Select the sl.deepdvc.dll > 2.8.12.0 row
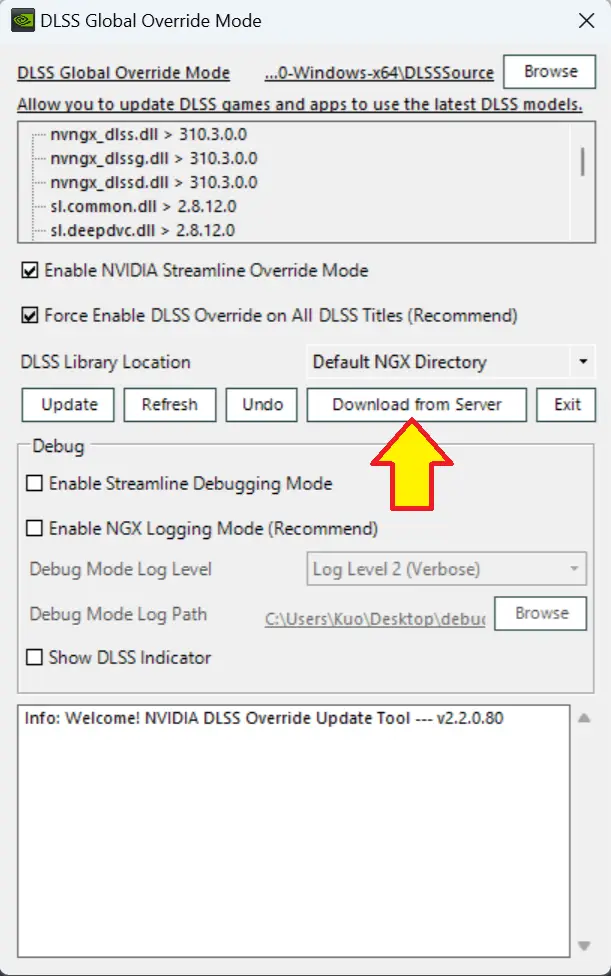The image size is (611, 976). (x=142, y=230)
